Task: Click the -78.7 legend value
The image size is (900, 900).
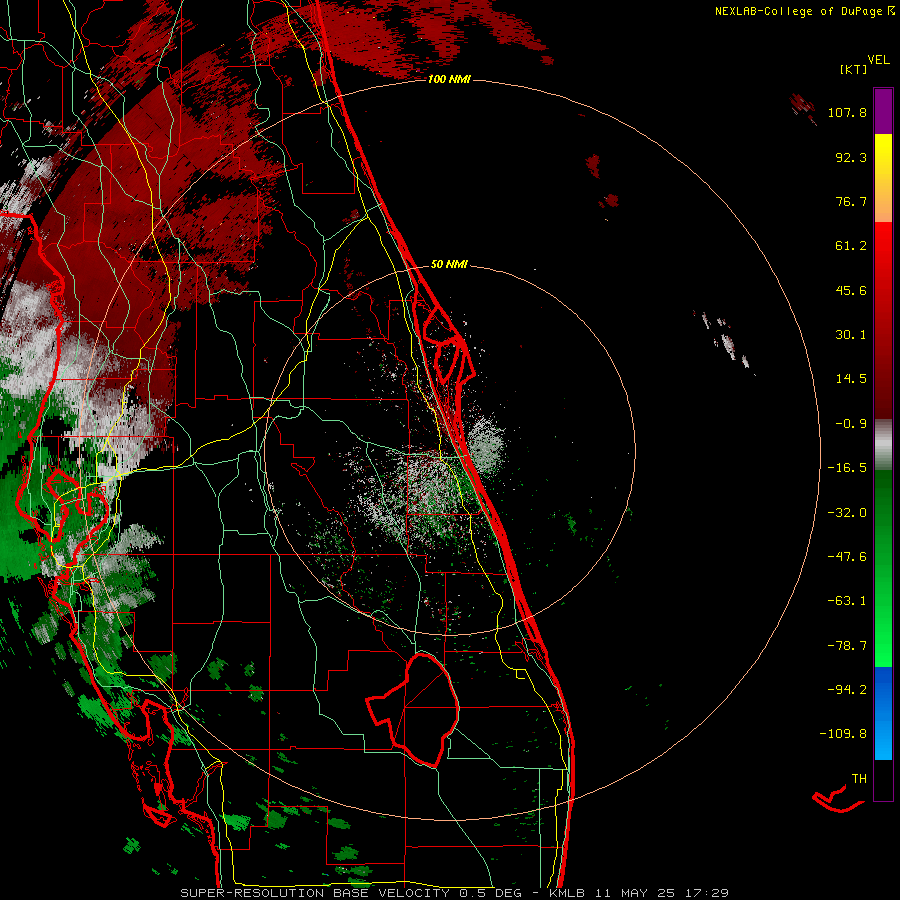Action: [x=847, y=646]
